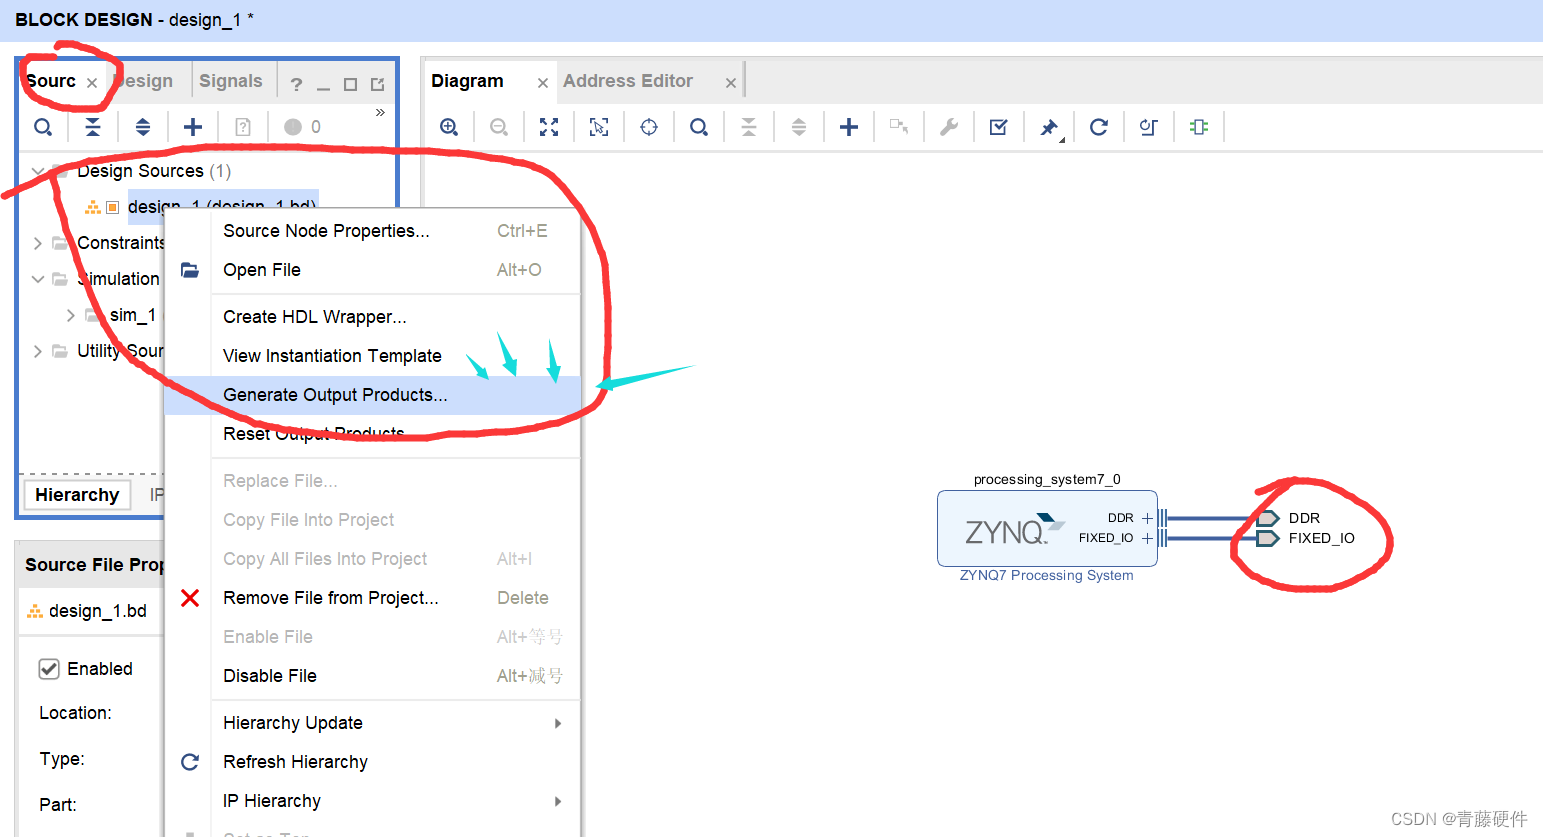The height and width of the screenshot is (837, 1543).
Task: Open source file info icon
Action: coord(243,127)
